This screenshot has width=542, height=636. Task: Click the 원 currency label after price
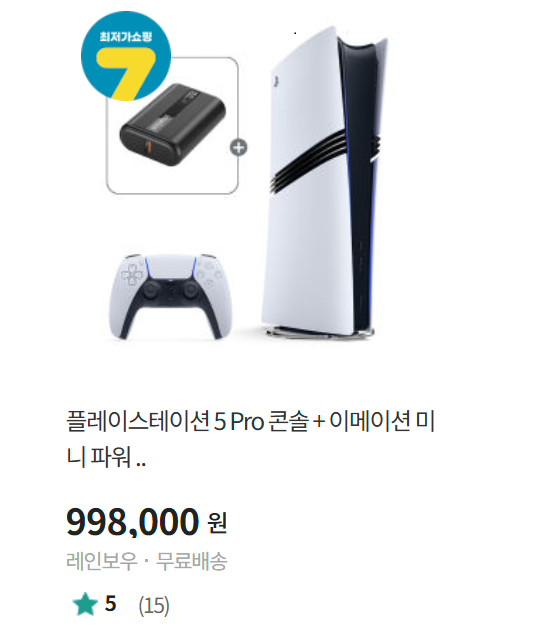click(217, 523)
